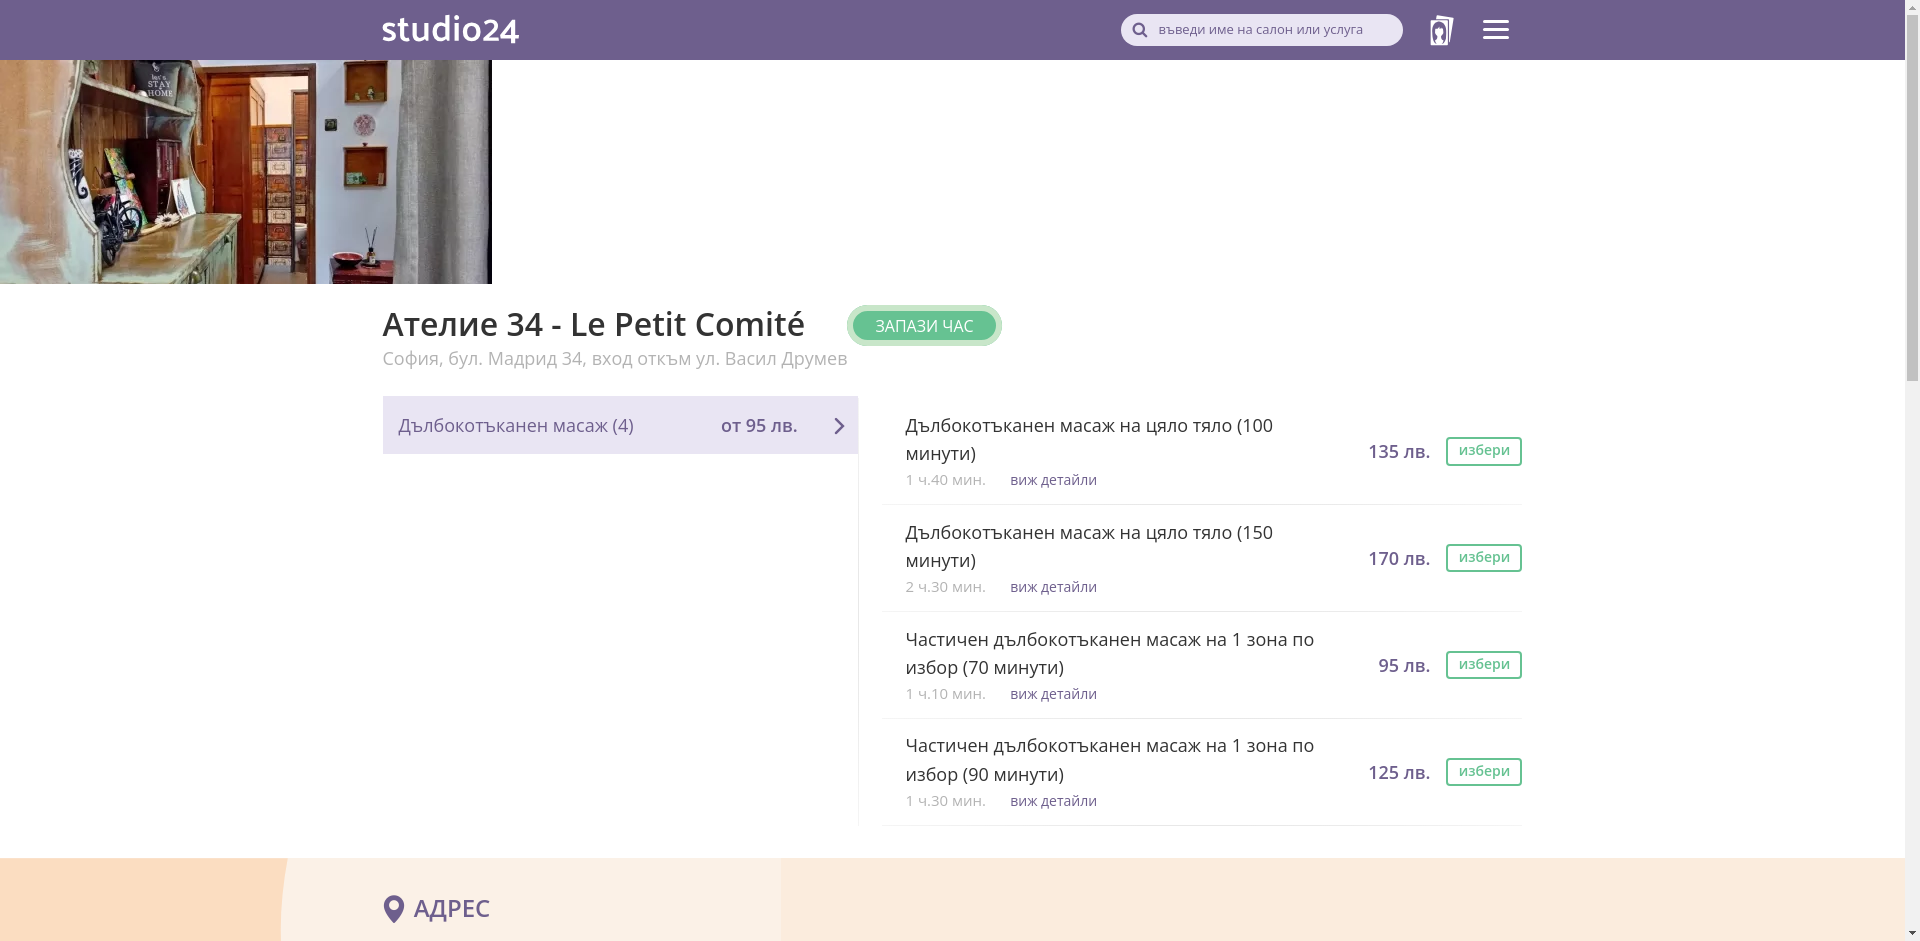The height and width of the screenshot is (941, 1920).
Task: Expand the deep tissue massage category chevron
Action: coord(839,426)
